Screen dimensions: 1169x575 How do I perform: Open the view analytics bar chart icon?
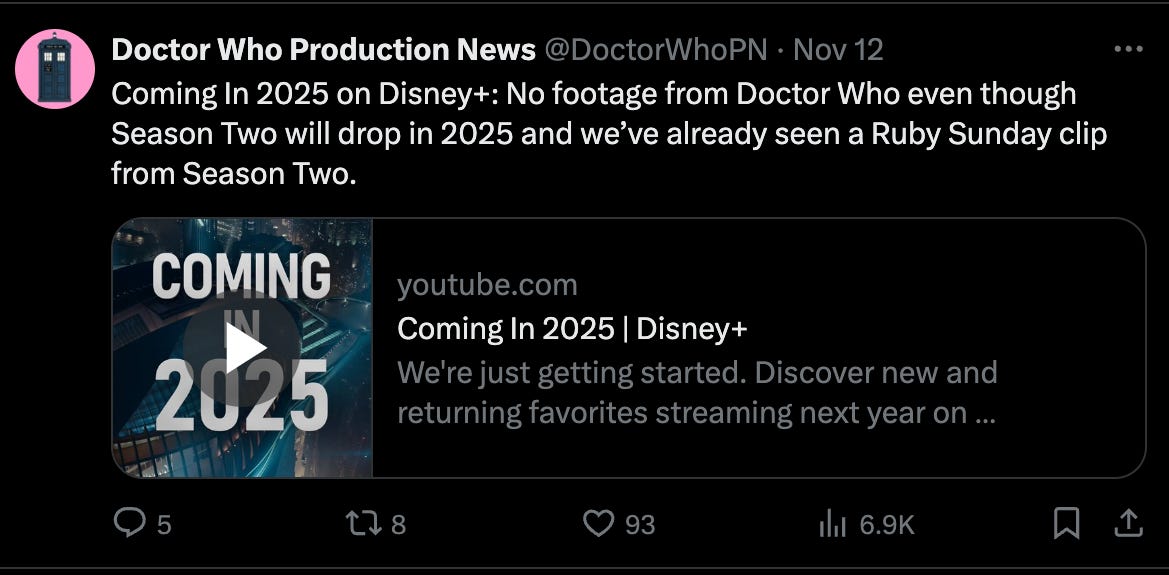coord(833,524)
